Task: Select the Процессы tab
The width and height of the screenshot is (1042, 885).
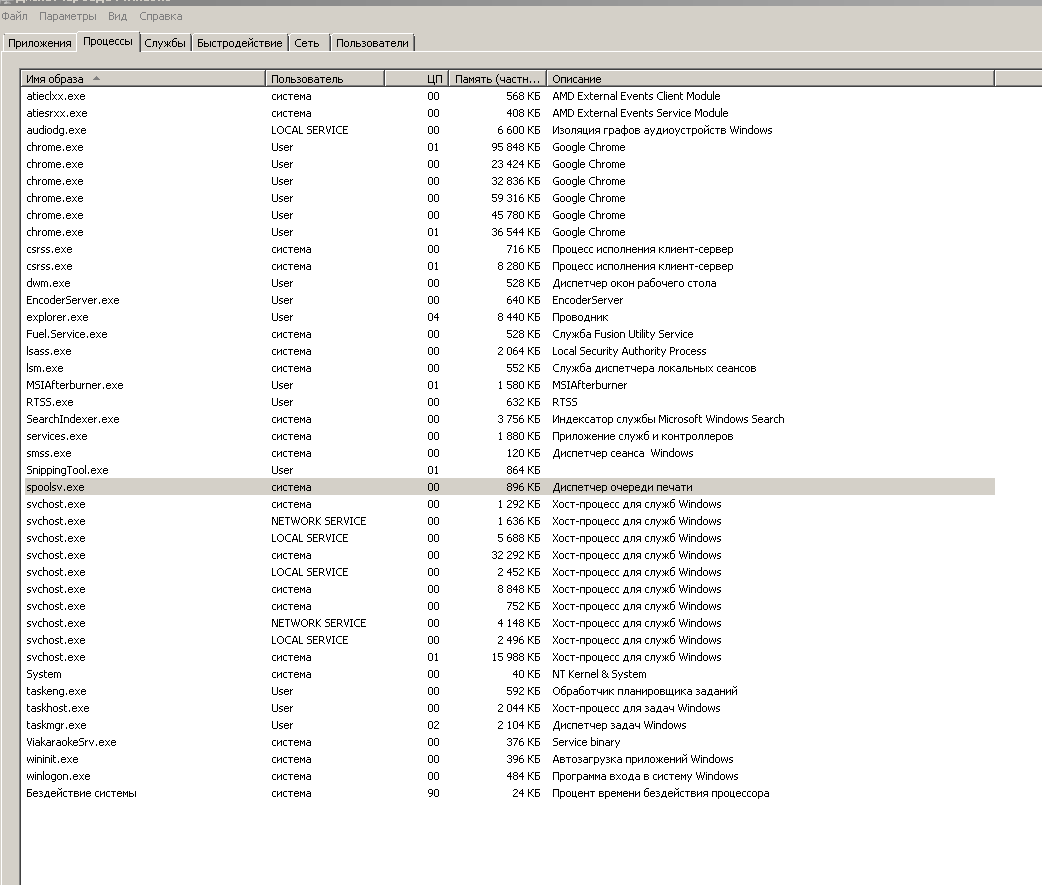Action: [x=108, y=41]
